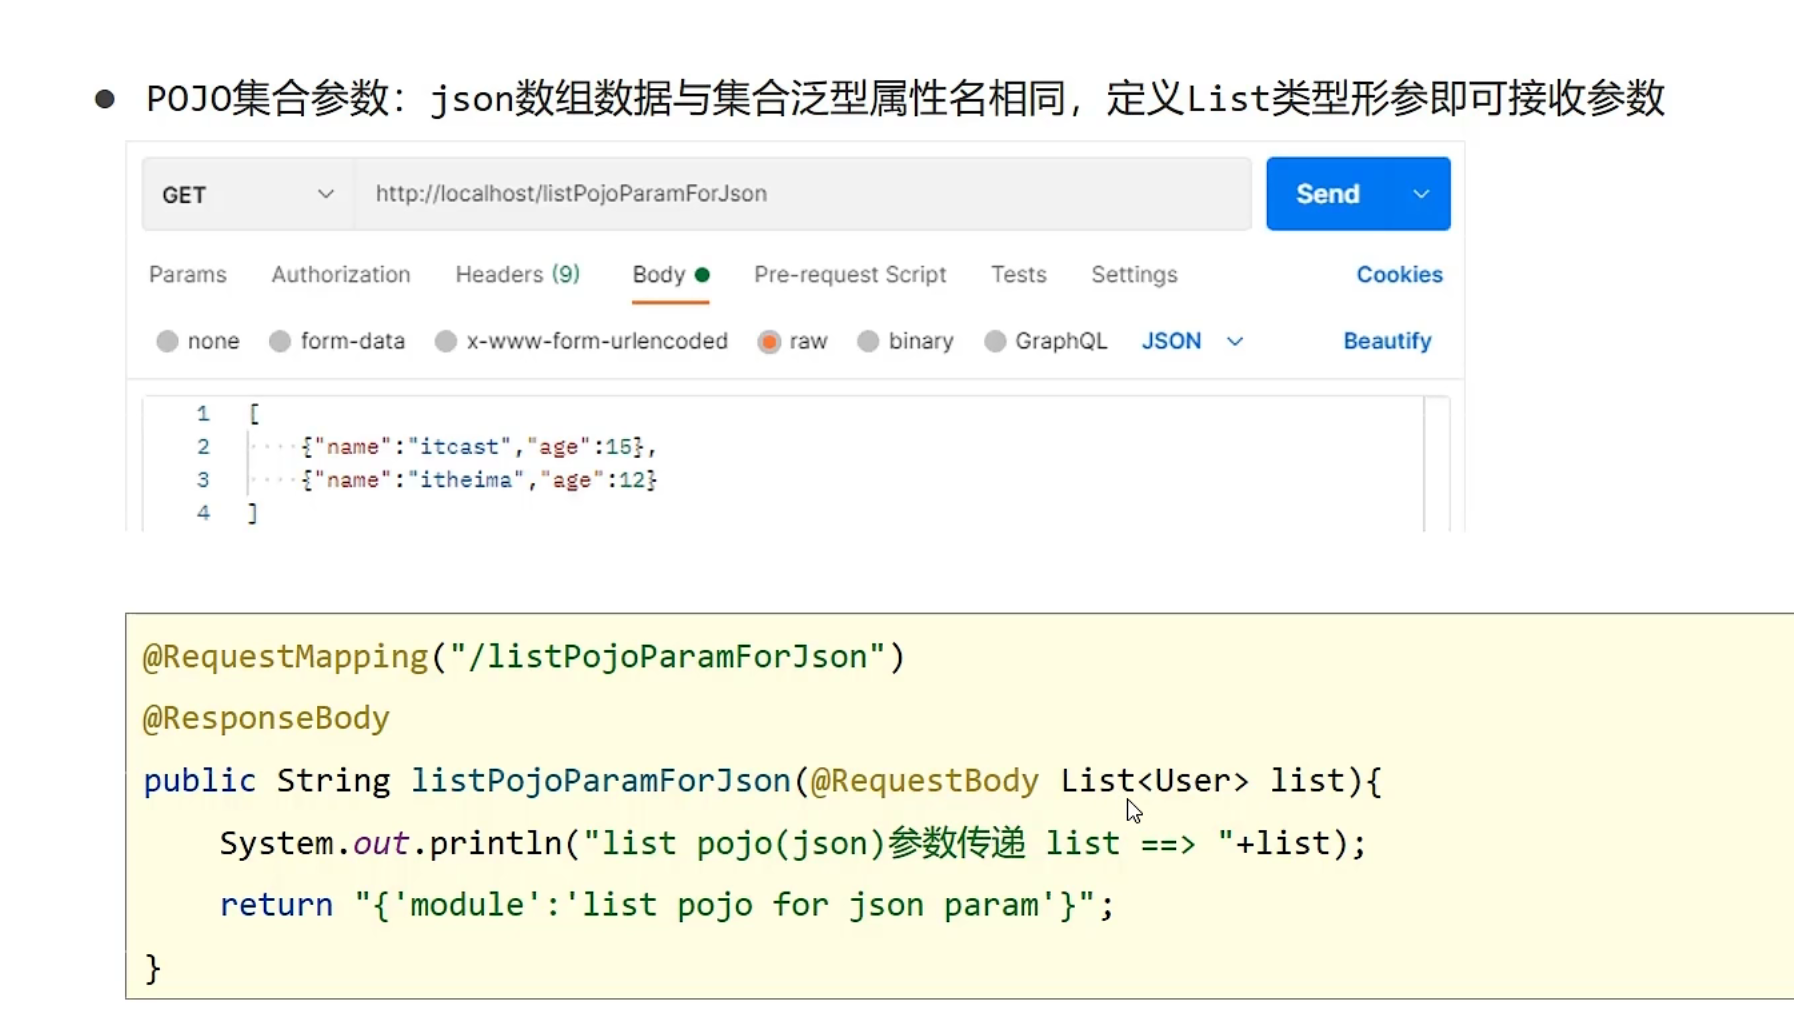Viewport: 1794px width, 1013px height.
Task: Open the Pre-request Script tab
Action: pyautogui.click(x=850, y=275)
